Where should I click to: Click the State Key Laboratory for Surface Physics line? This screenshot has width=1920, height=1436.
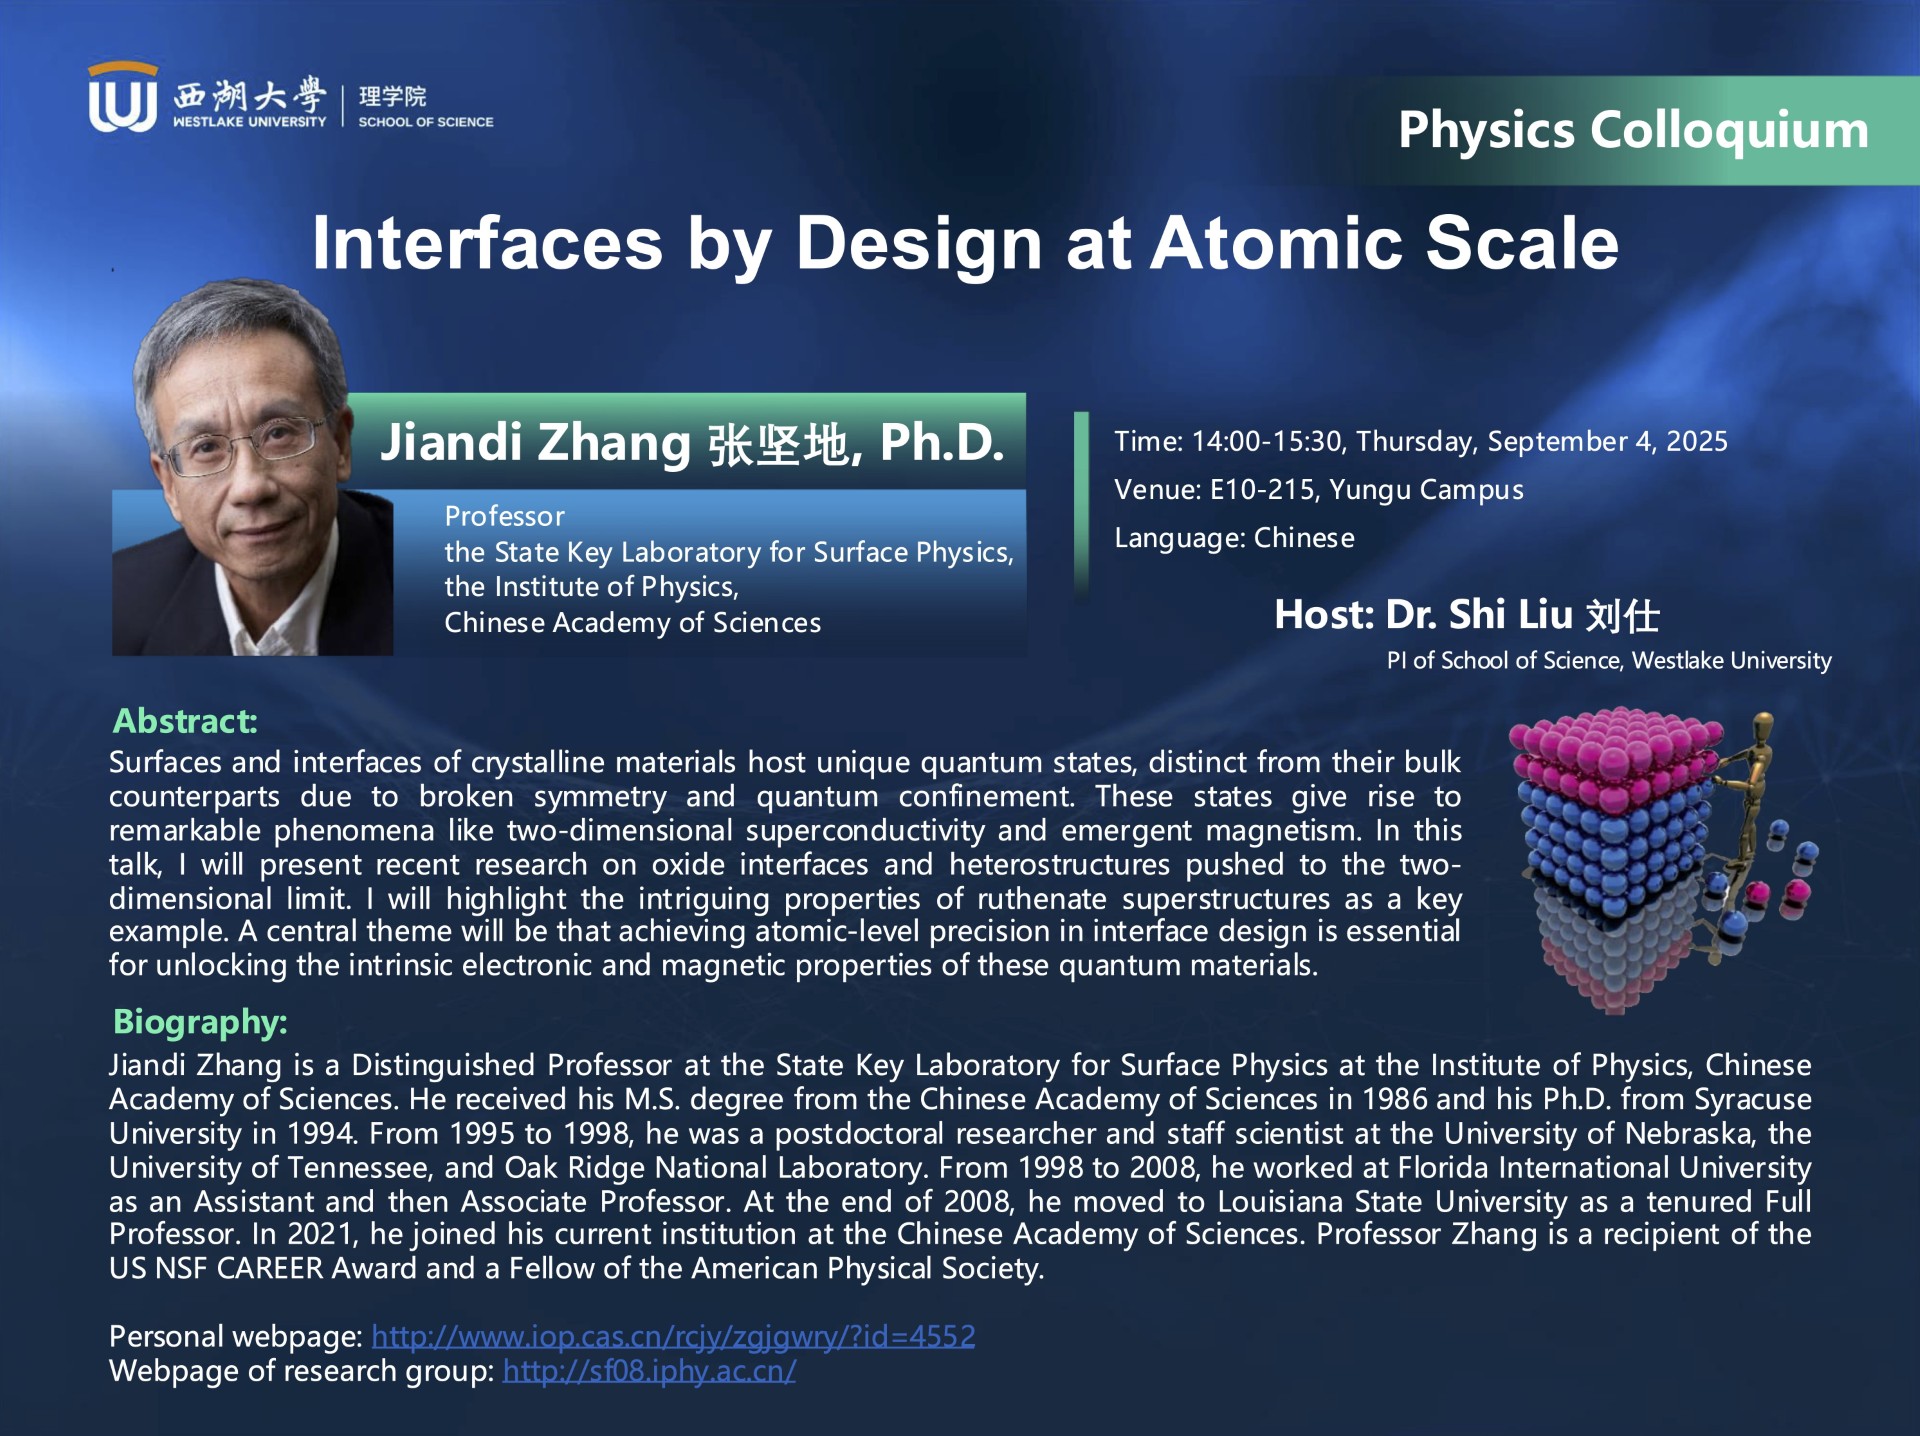tap(729, 552)
